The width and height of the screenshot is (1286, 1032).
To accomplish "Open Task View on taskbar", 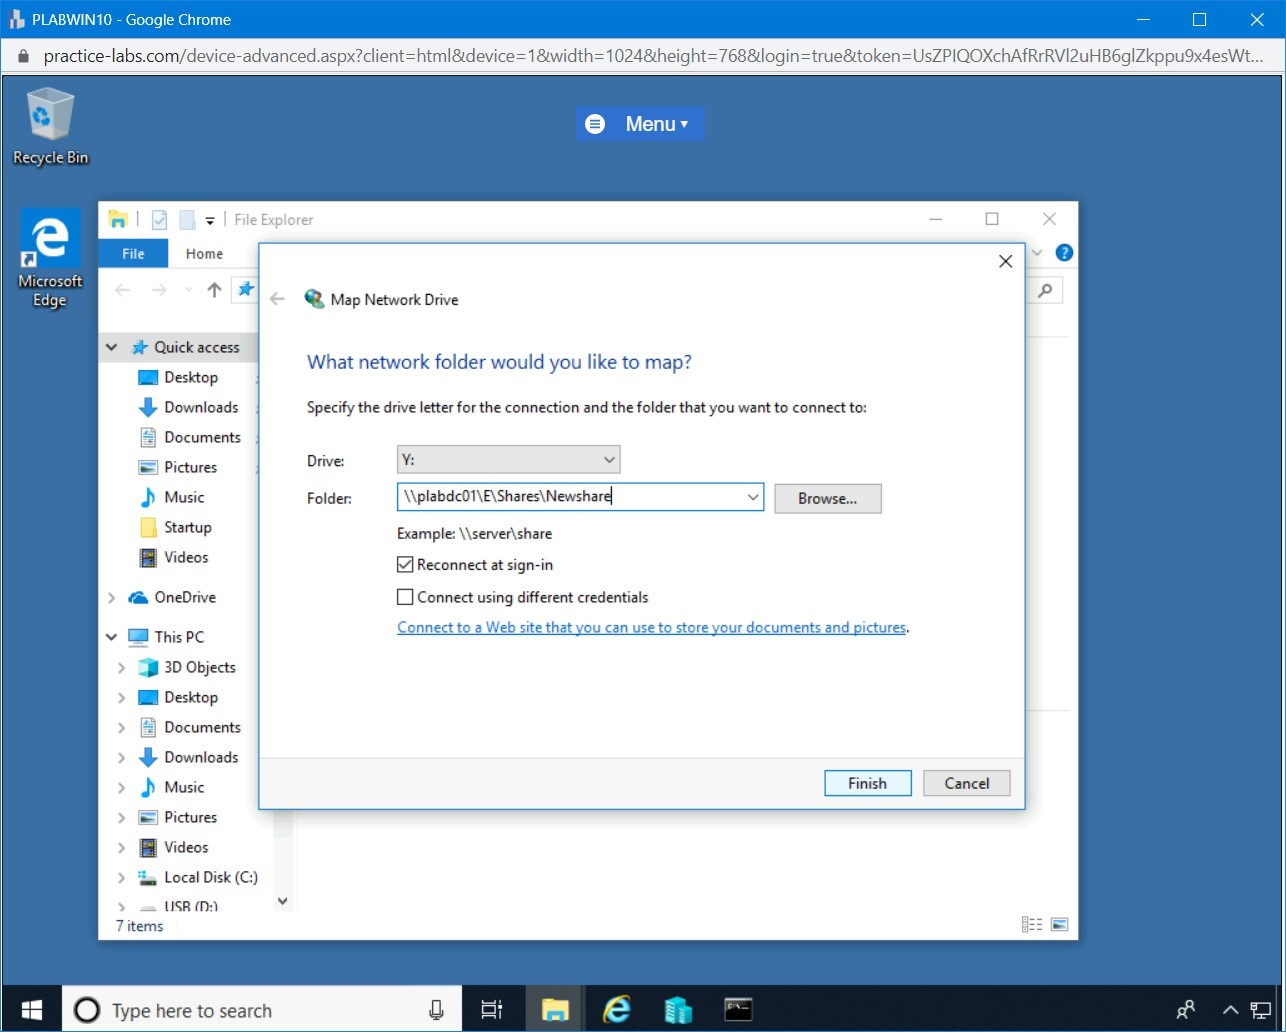I will [492, 1010].
